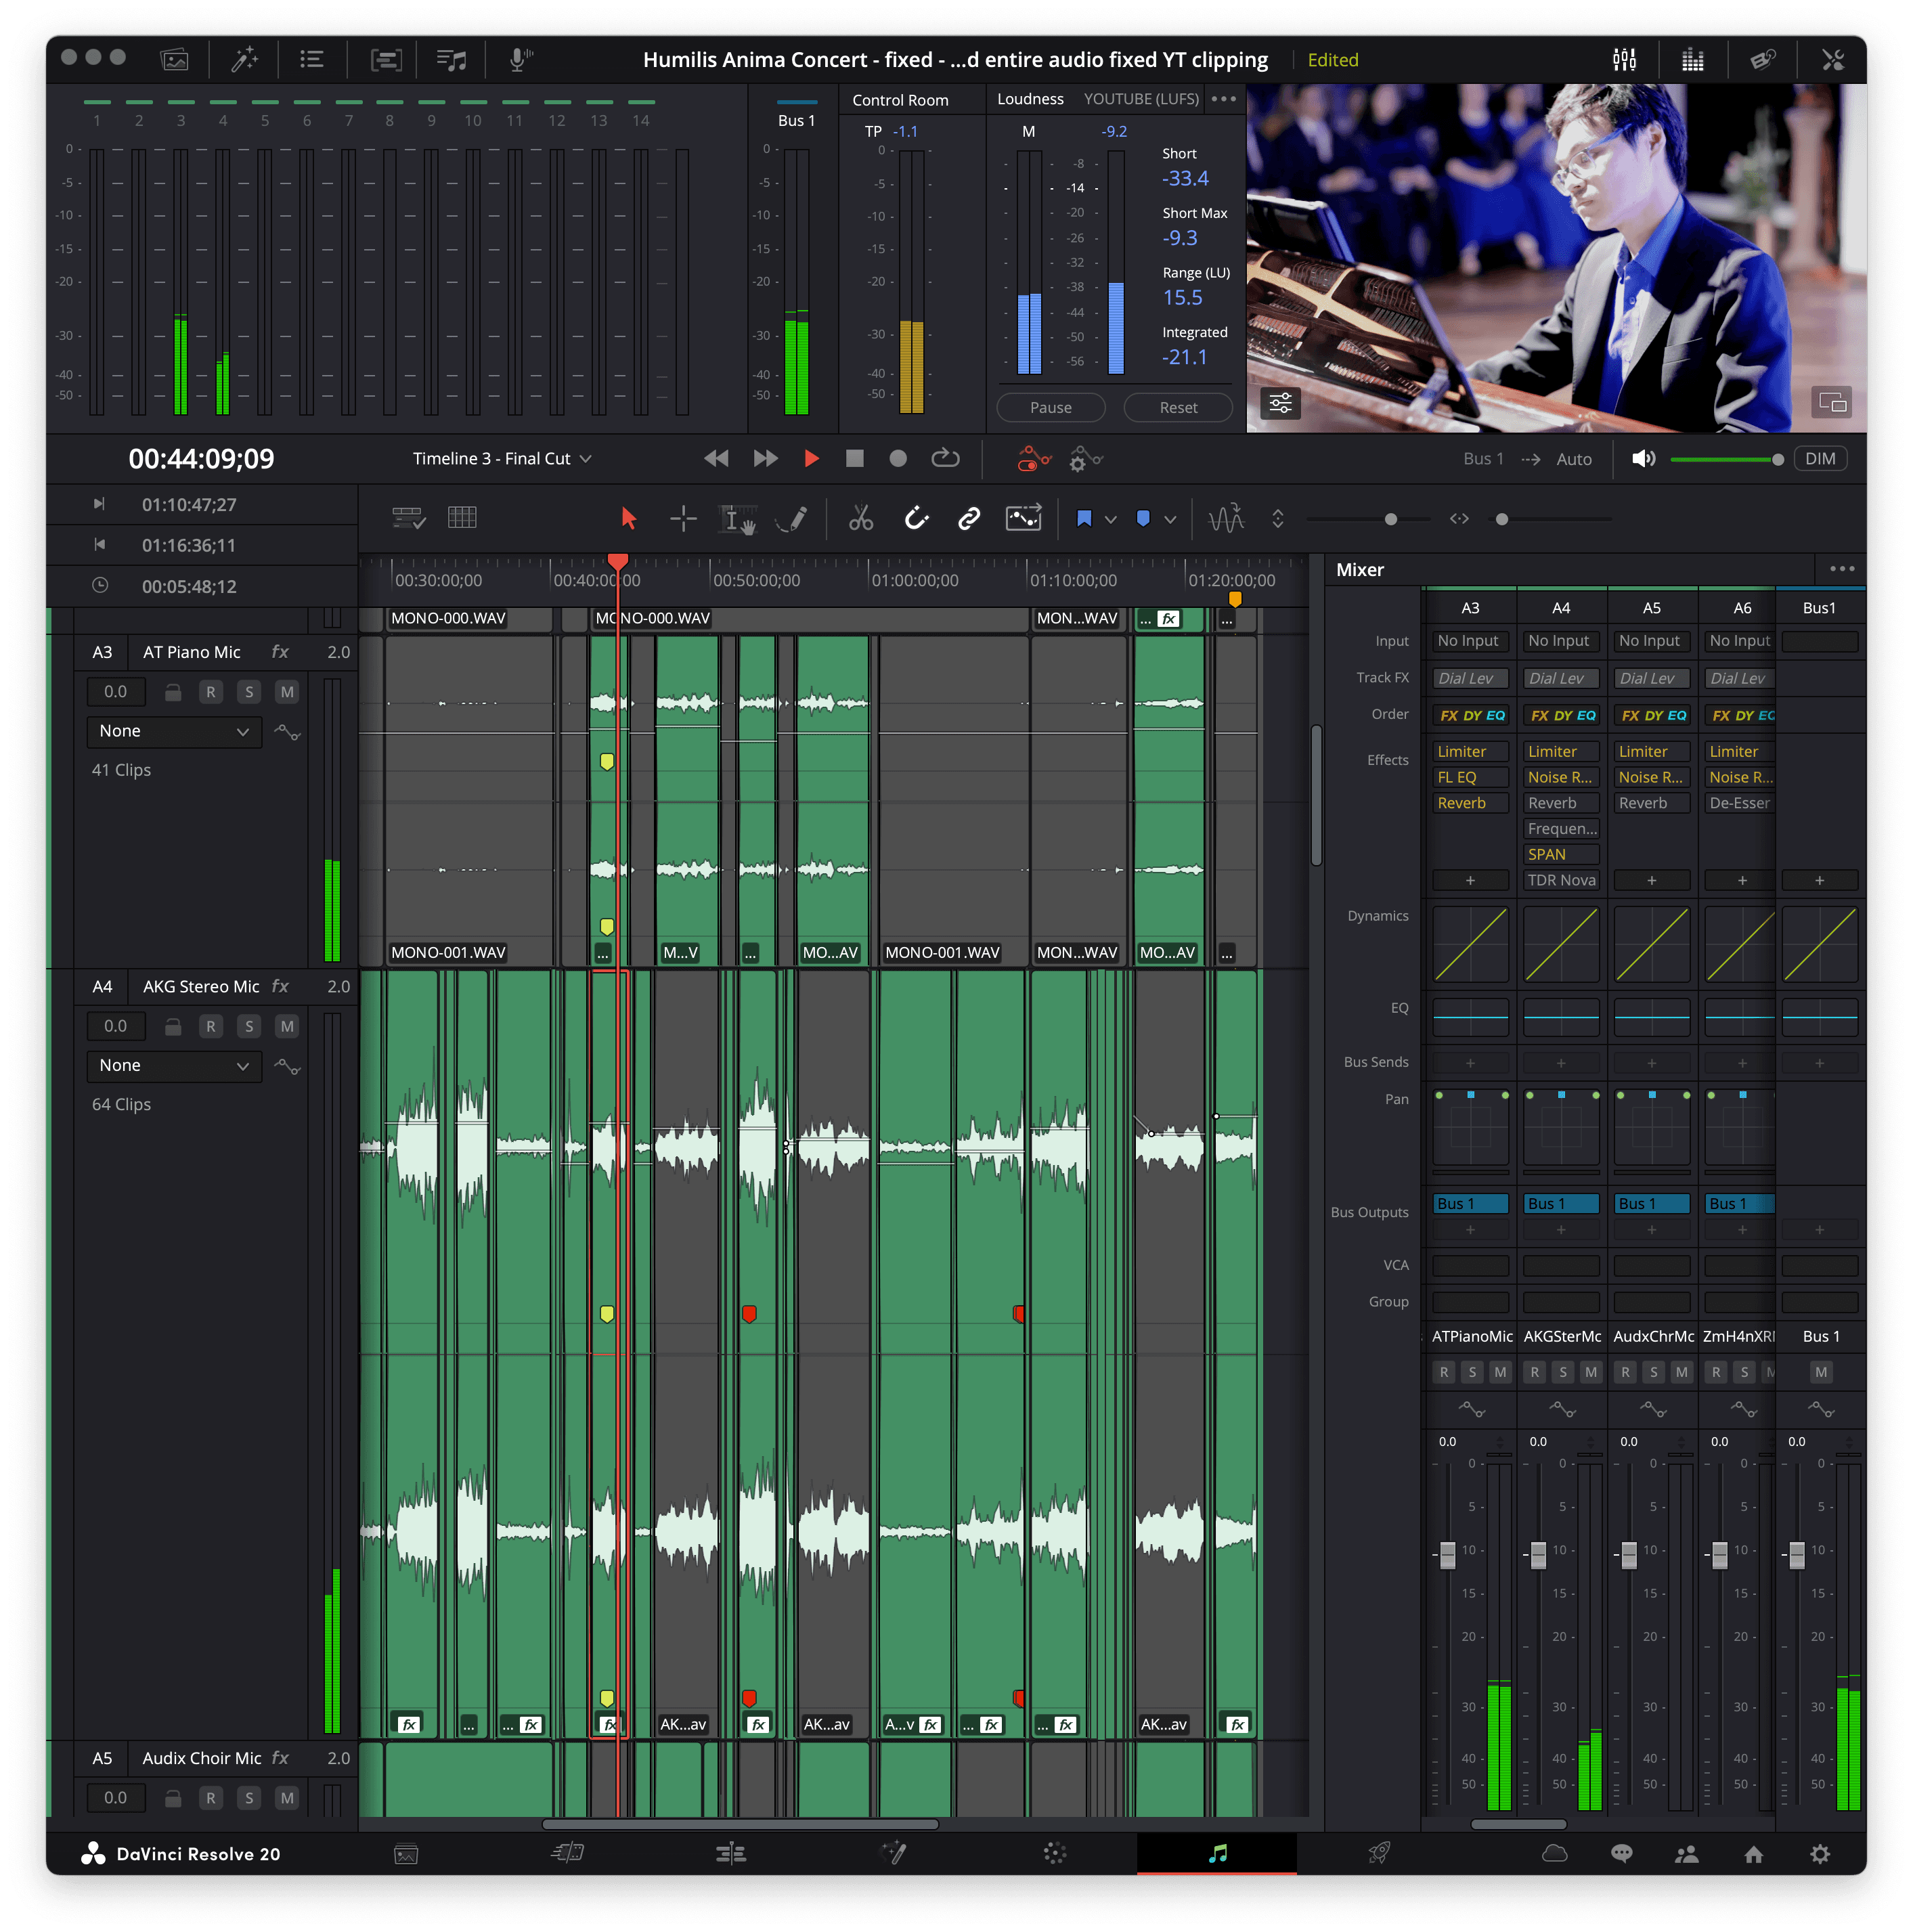Click the Loop playback icon
Screen dimensions: 1913x1932
[x=945, y=458]
